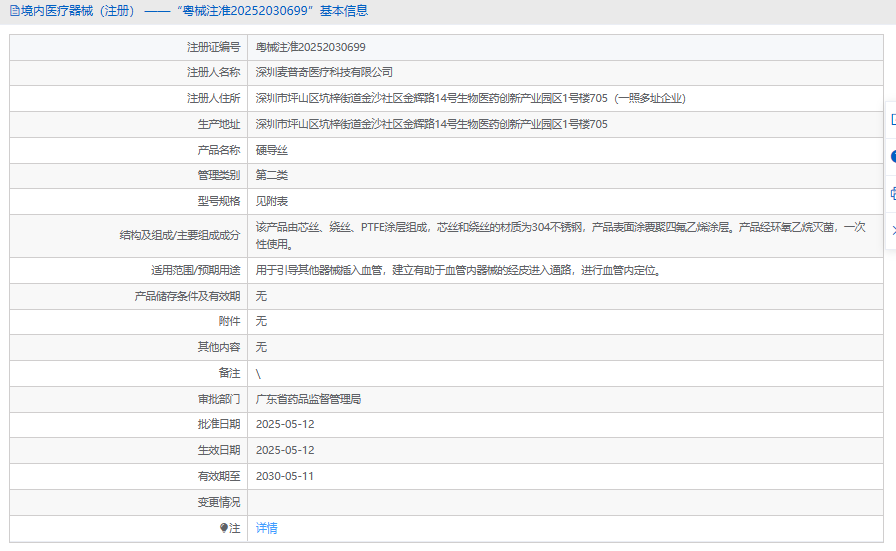Screen dimensions: 896x551
Task: Click the 生产地址 row label
Action: click(219, 124)
